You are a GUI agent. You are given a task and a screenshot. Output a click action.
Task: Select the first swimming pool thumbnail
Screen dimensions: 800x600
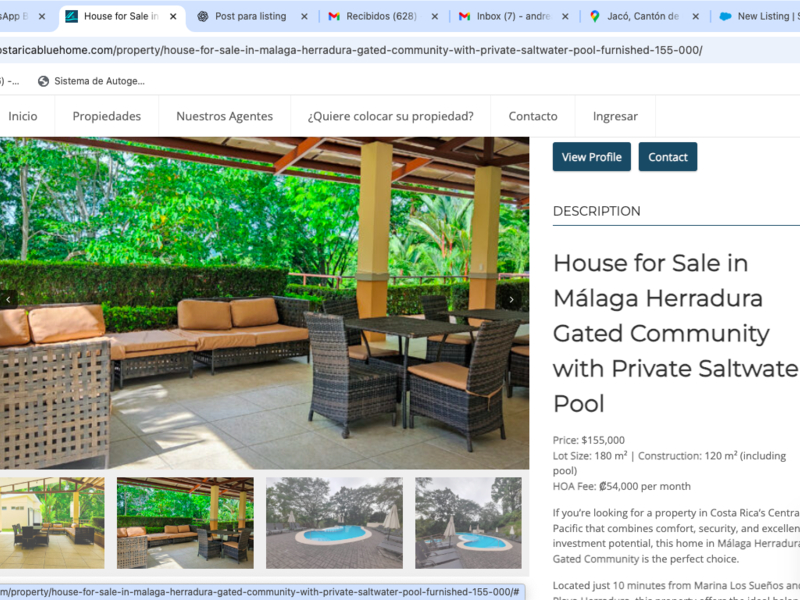tap(334, 522)
